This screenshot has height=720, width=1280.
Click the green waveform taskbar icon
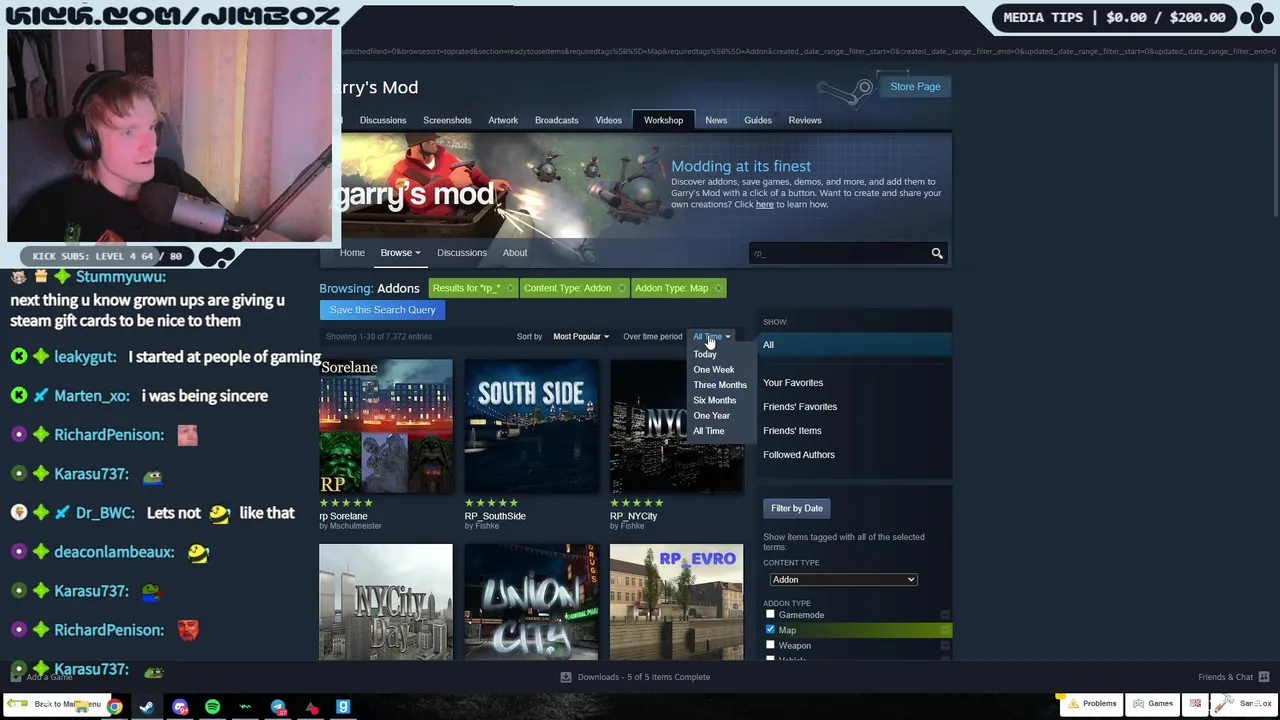(245, 707)
